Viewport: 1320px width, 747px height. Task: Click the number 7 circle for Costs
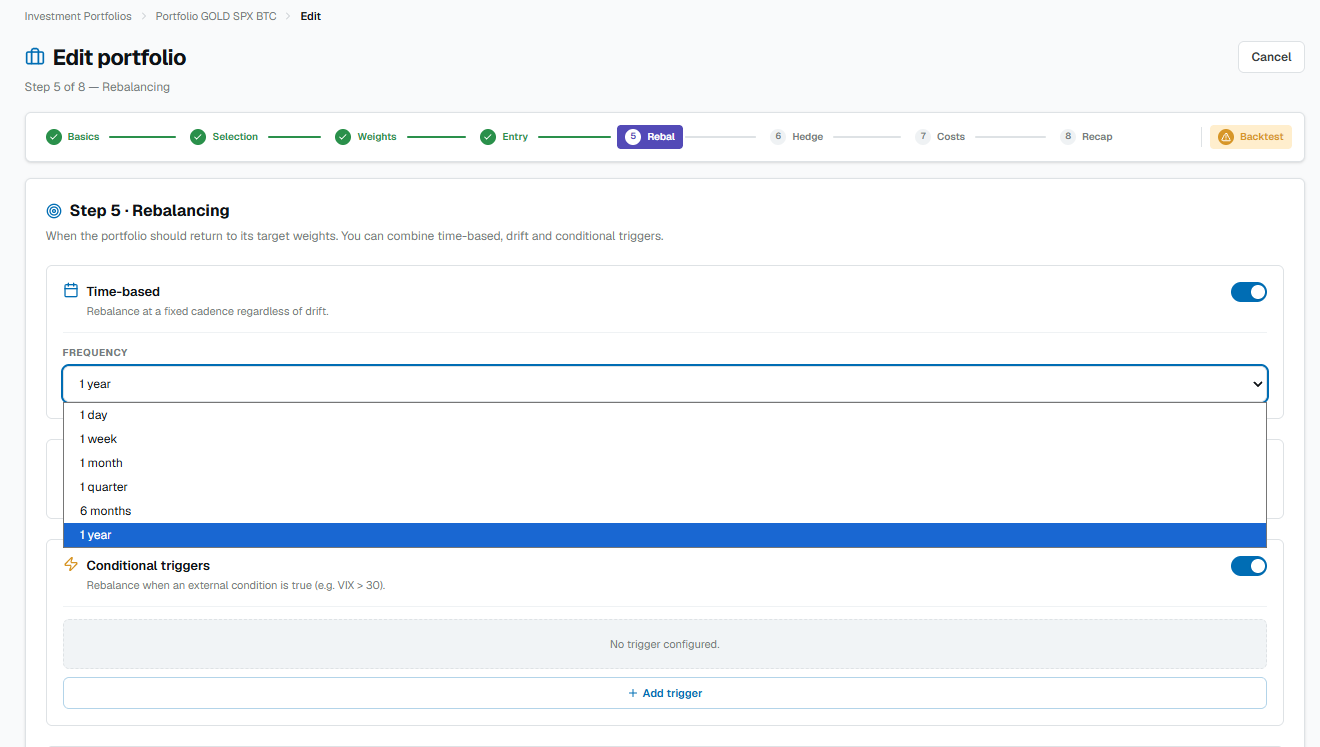click(x=923, y=137)
